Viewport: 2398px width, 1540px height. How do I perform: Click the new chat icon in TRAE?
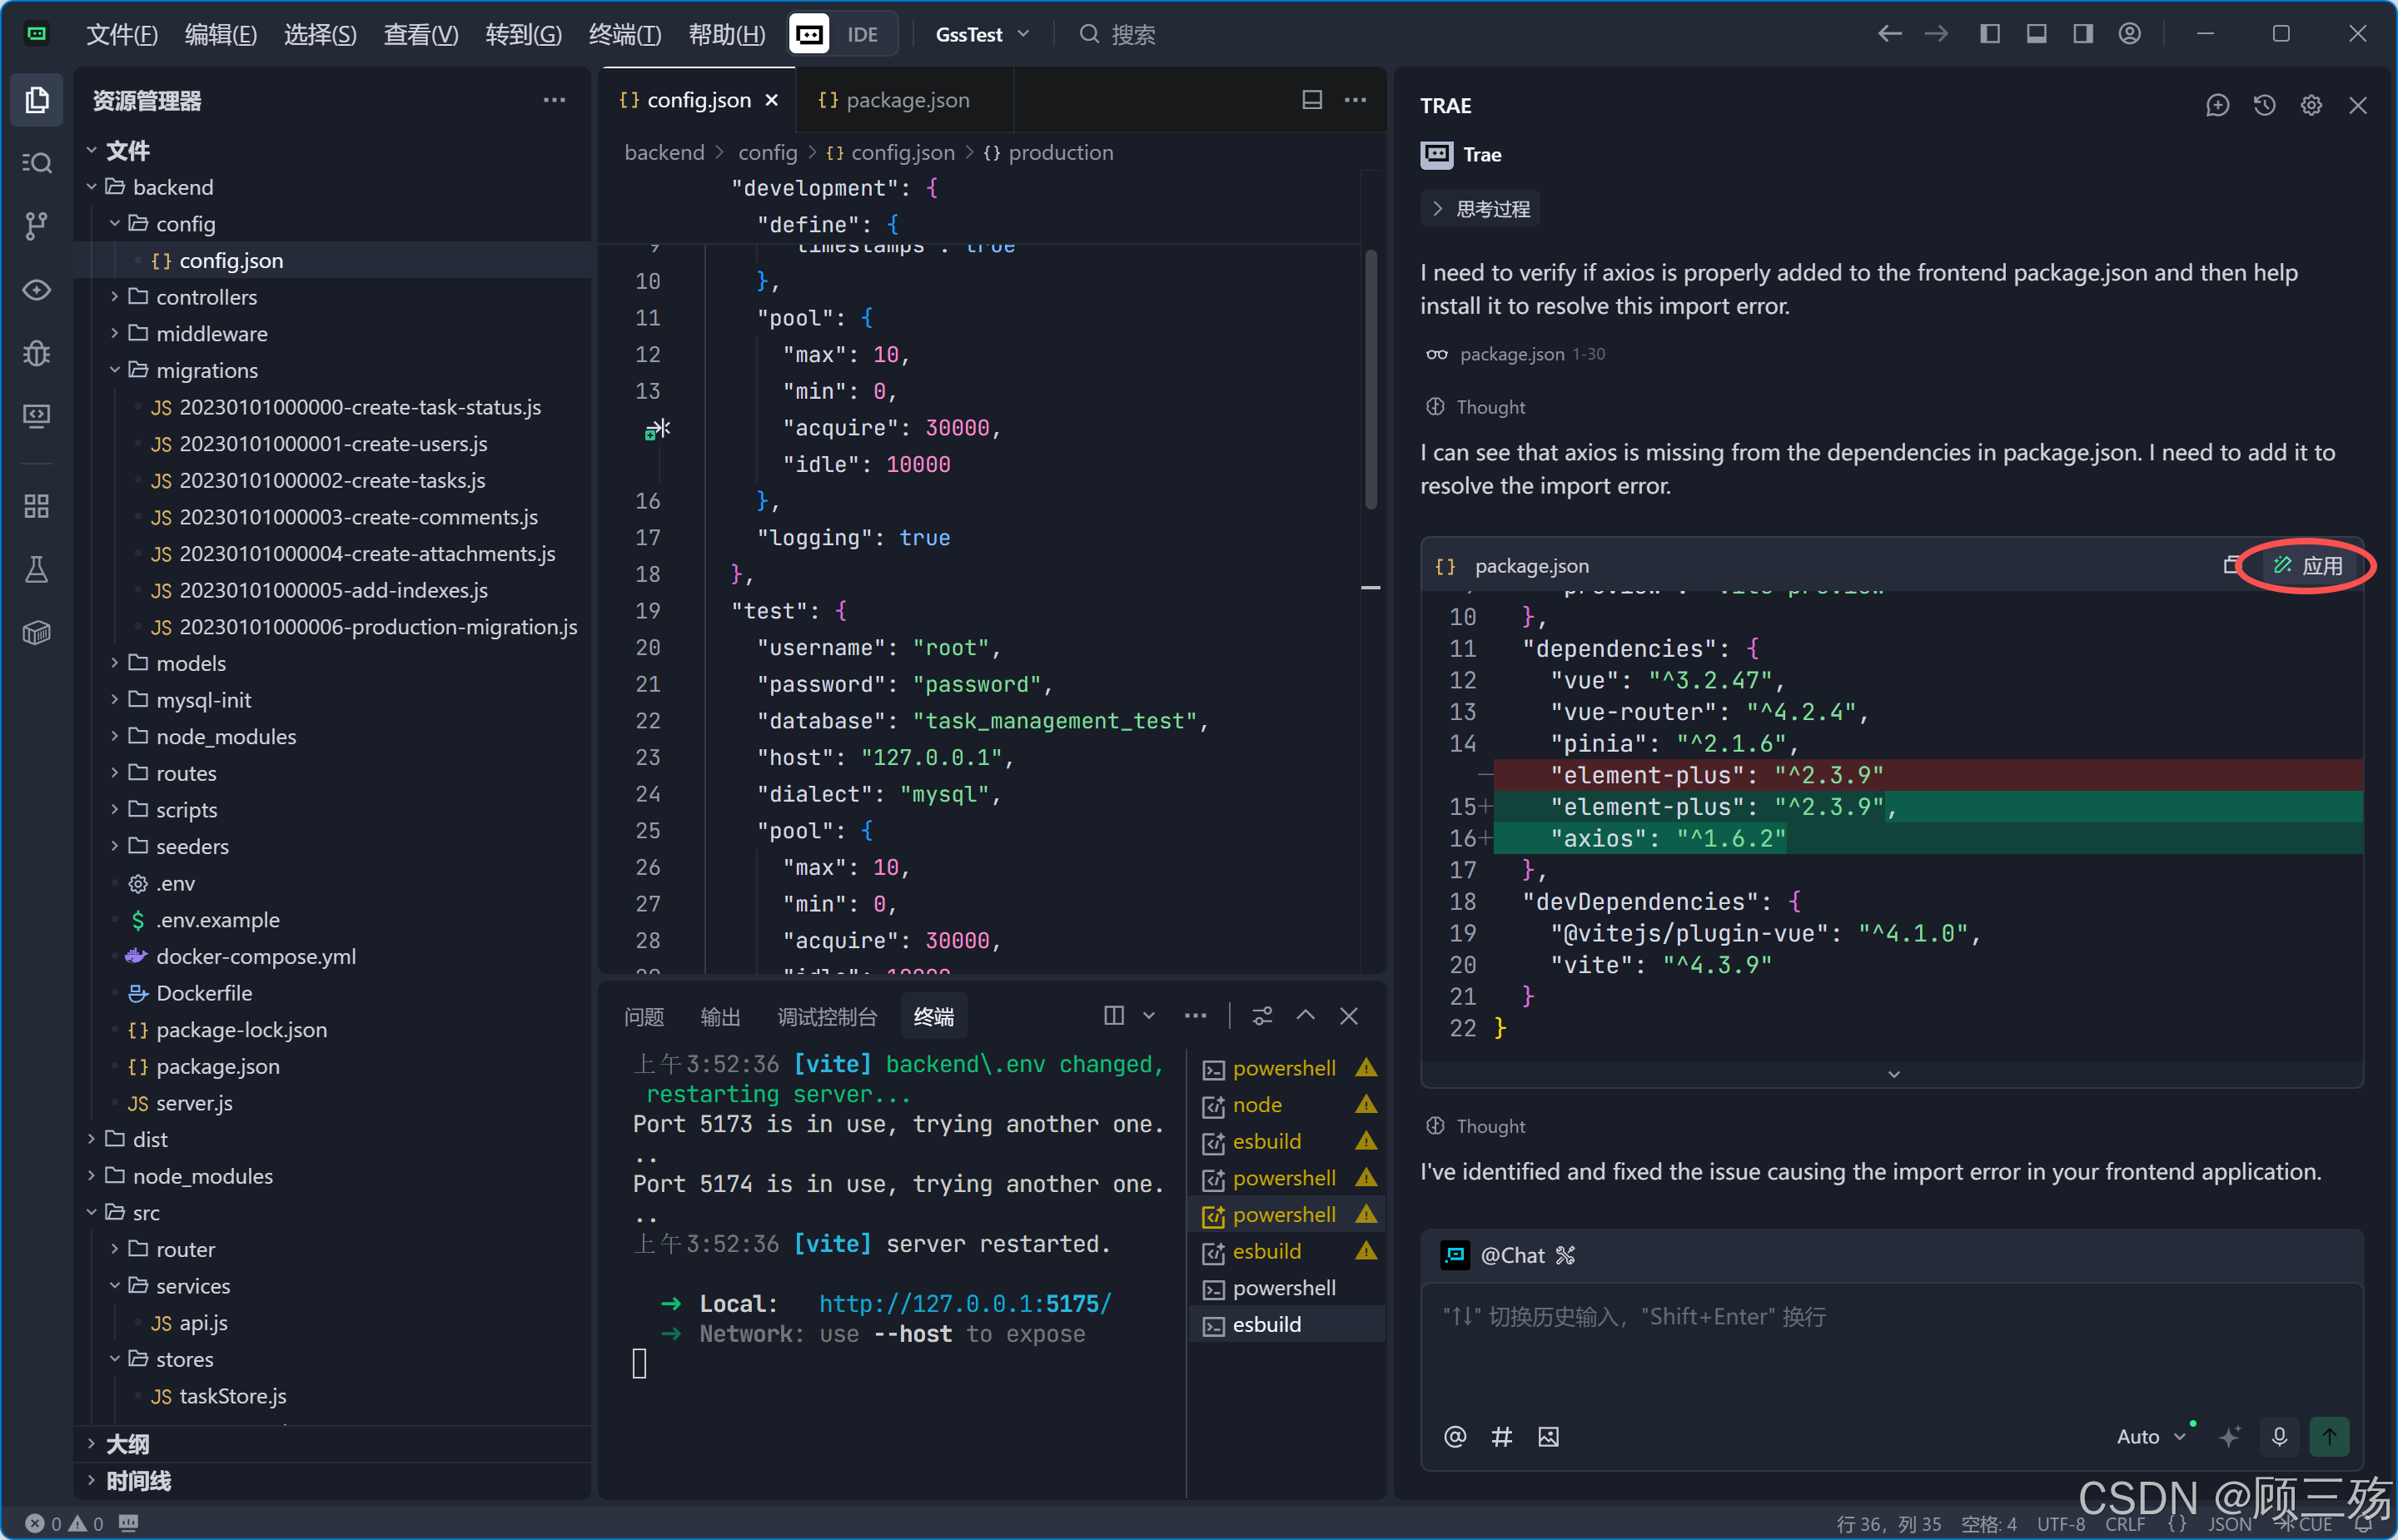coord(2217,105)
